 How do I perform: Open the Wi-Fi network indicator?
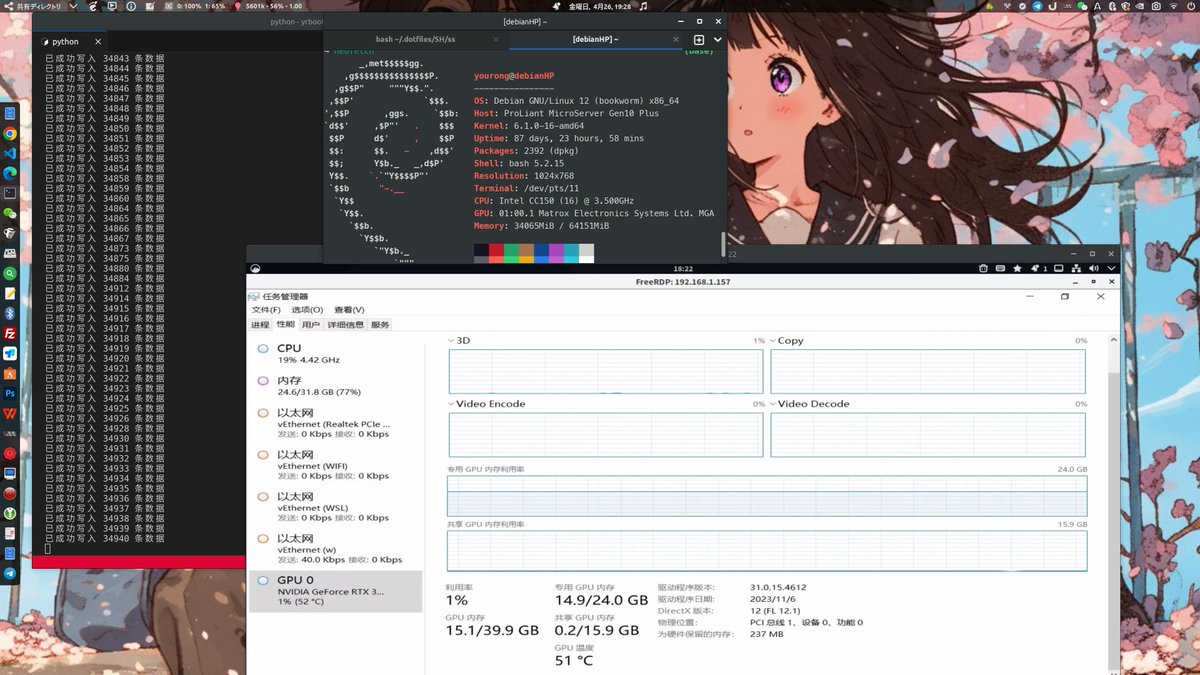tap(1174, 6)
